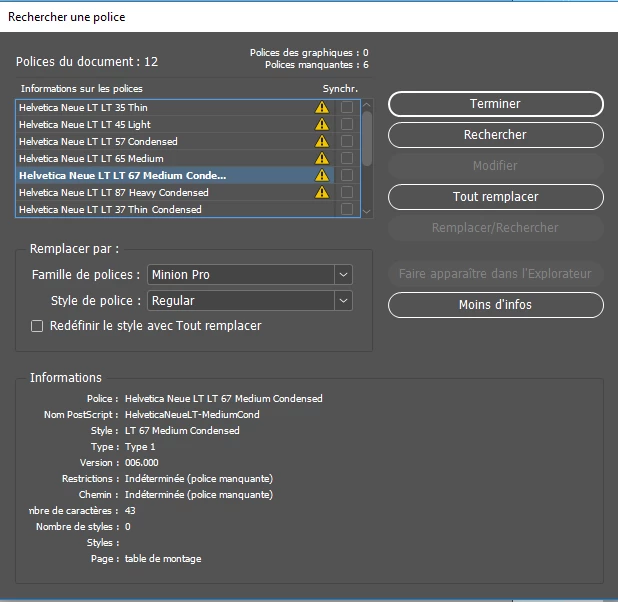
Task: Select highlighted 67 Medium Conde... font row
Action: [175, 175]
